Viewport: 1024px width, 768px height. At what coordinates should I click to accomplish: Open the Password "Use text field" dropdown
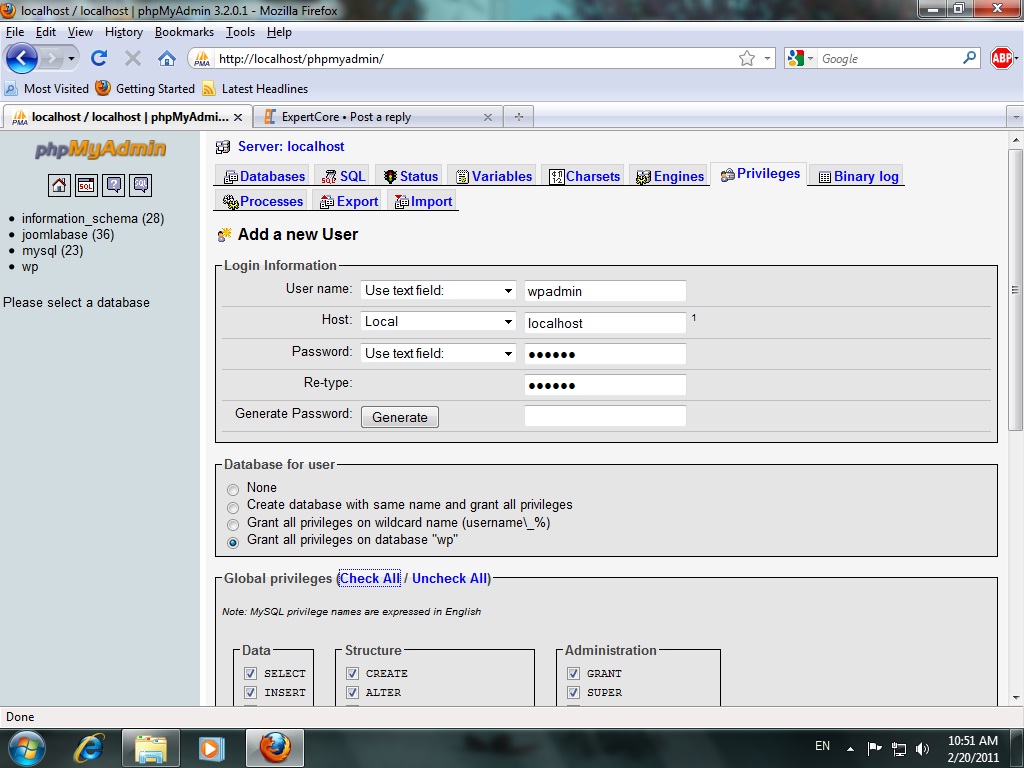438,354
